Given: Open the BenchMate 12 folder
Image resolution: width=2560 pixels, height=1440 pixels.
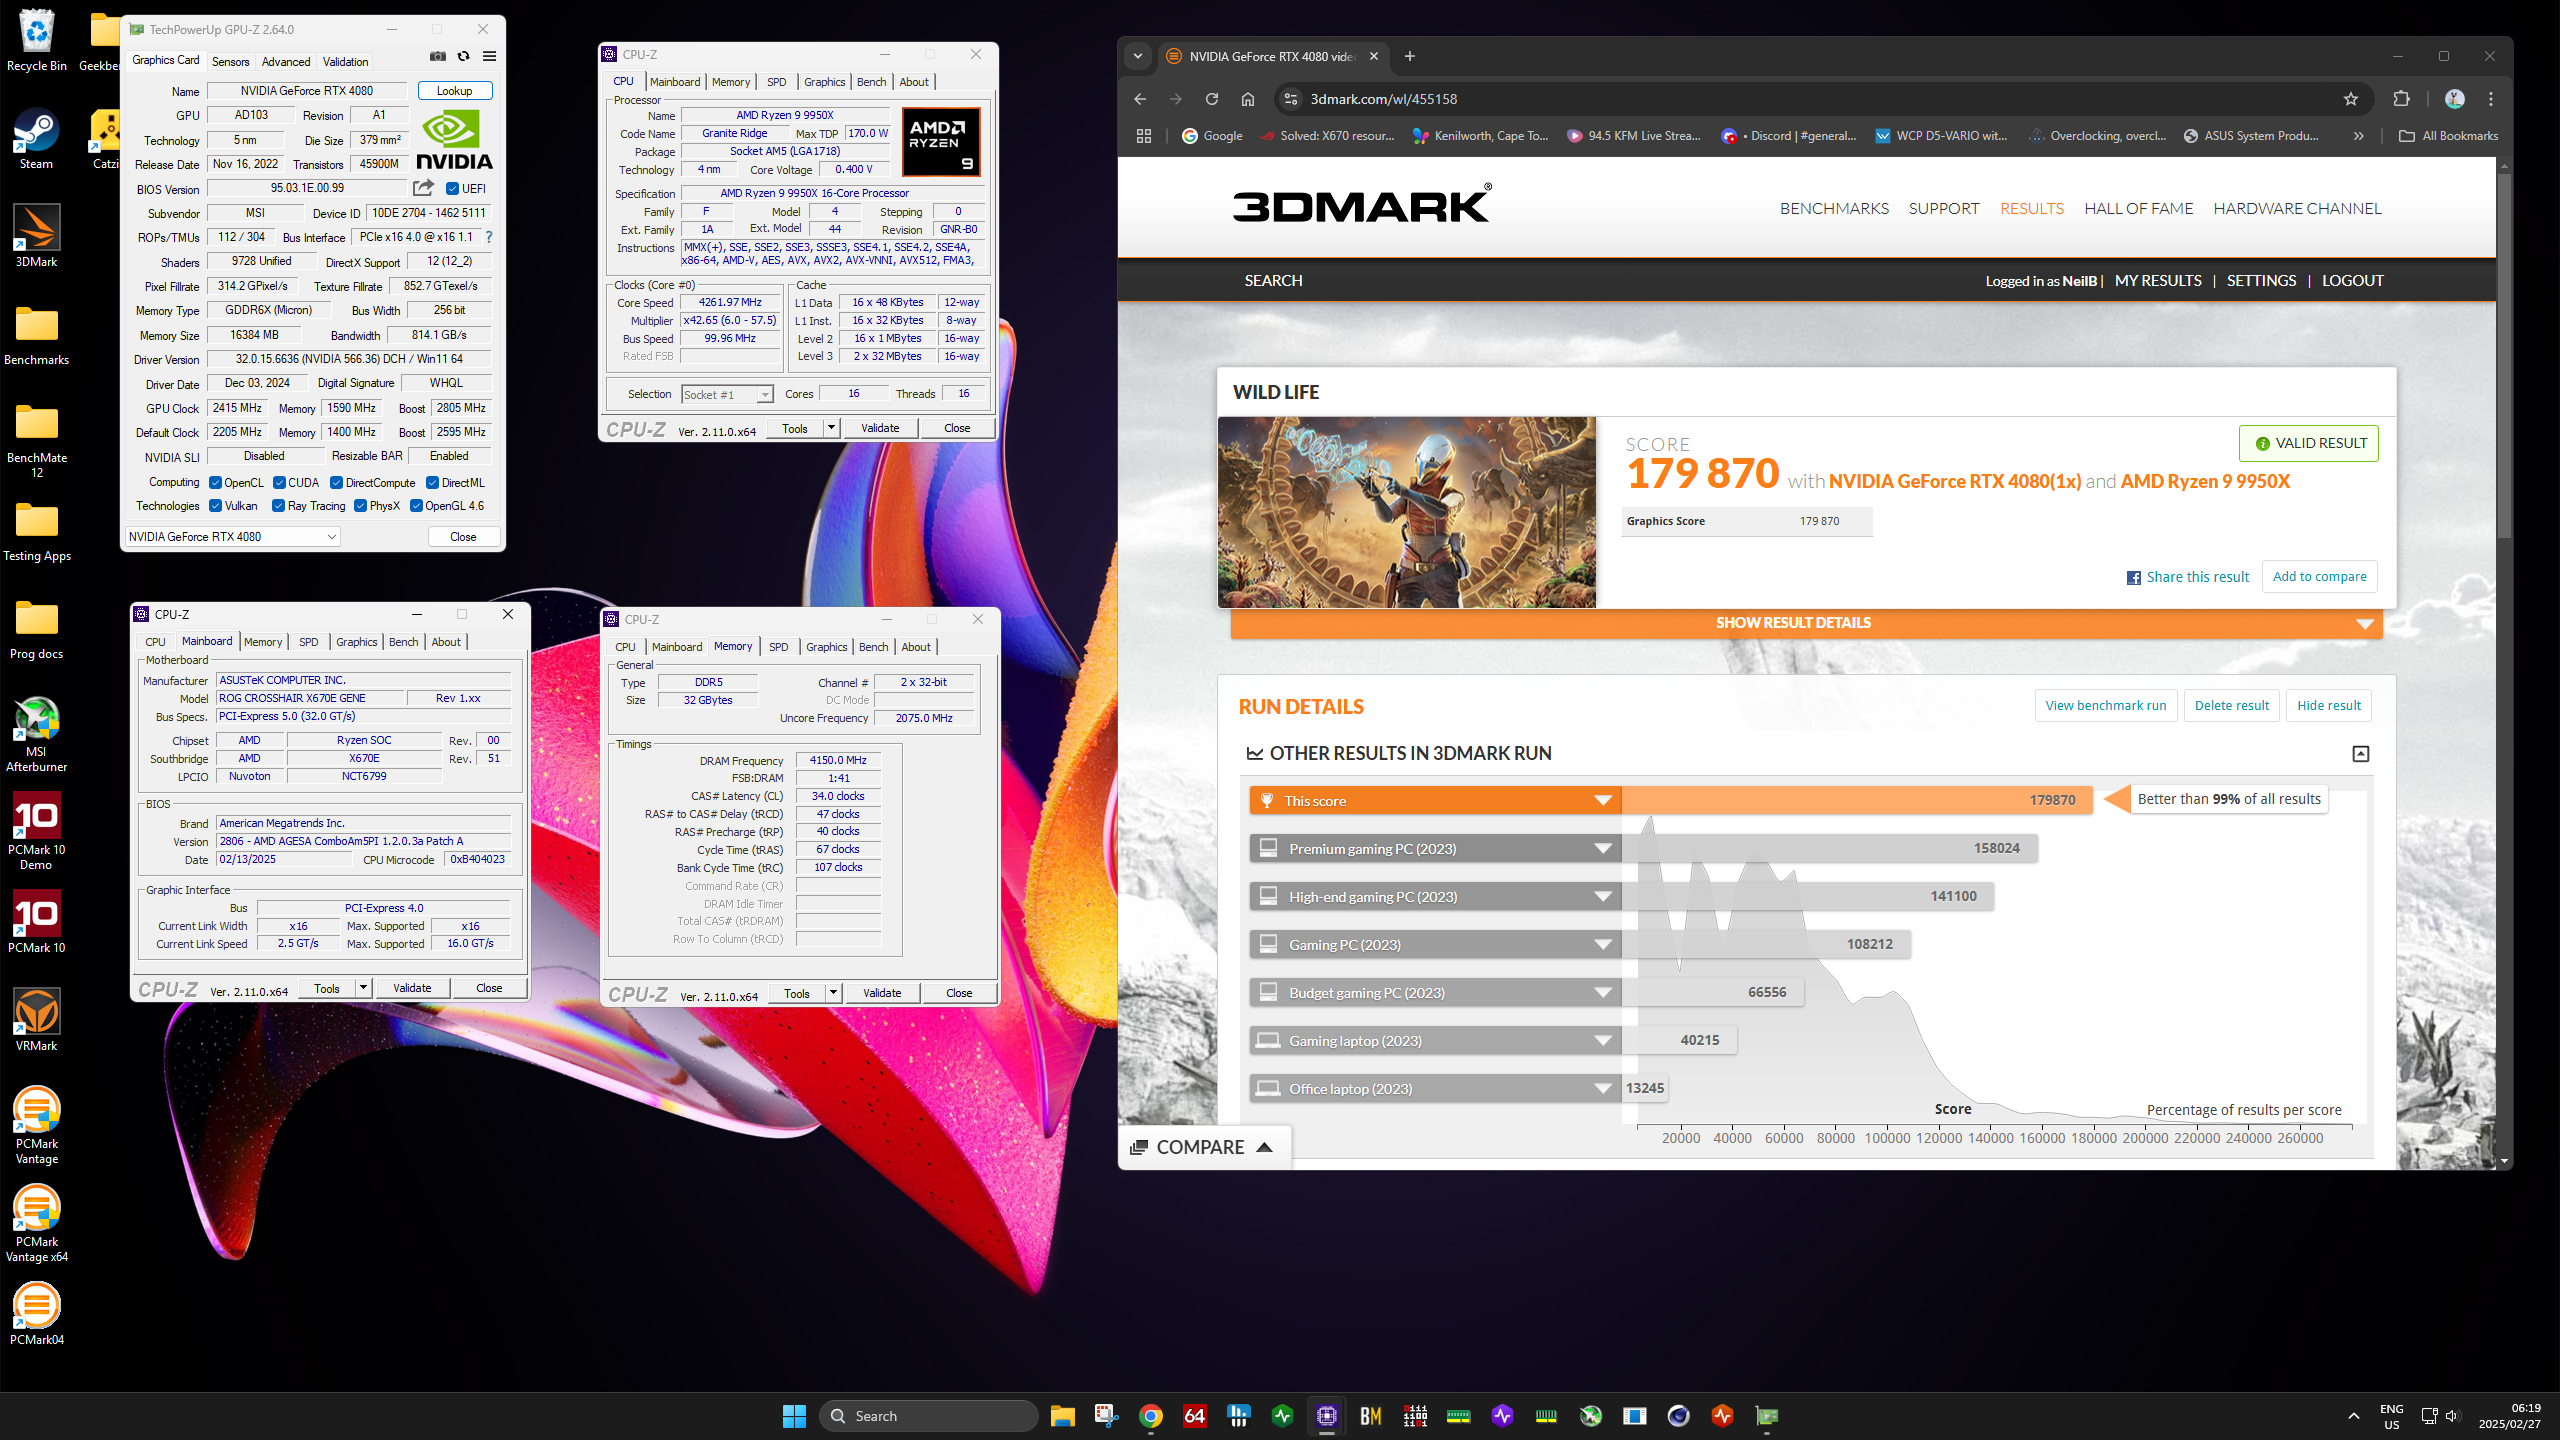Looking at the screenshot, I should tap(37, 440).
